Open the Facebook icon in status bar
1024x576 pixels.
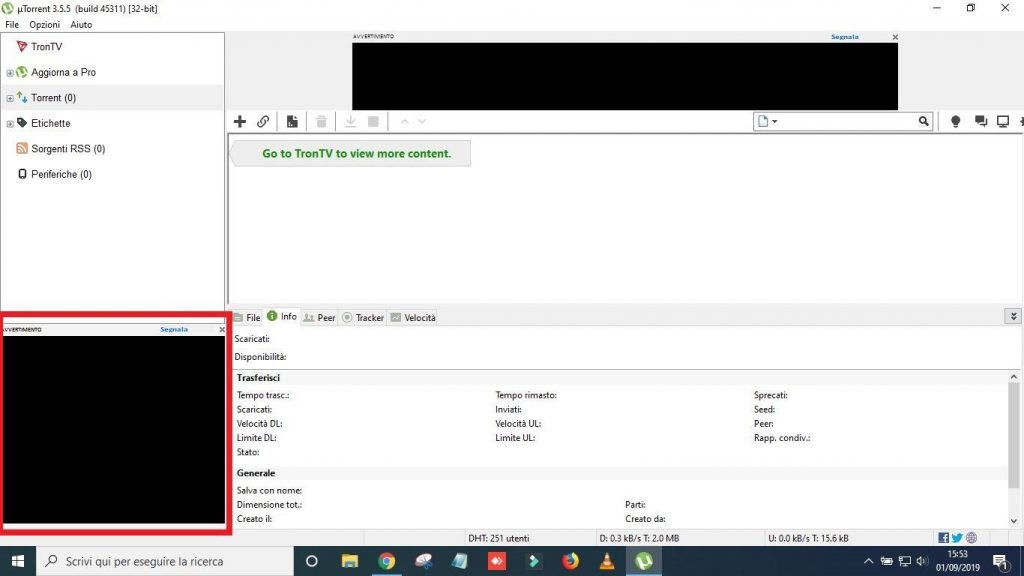tap(944, 538)
